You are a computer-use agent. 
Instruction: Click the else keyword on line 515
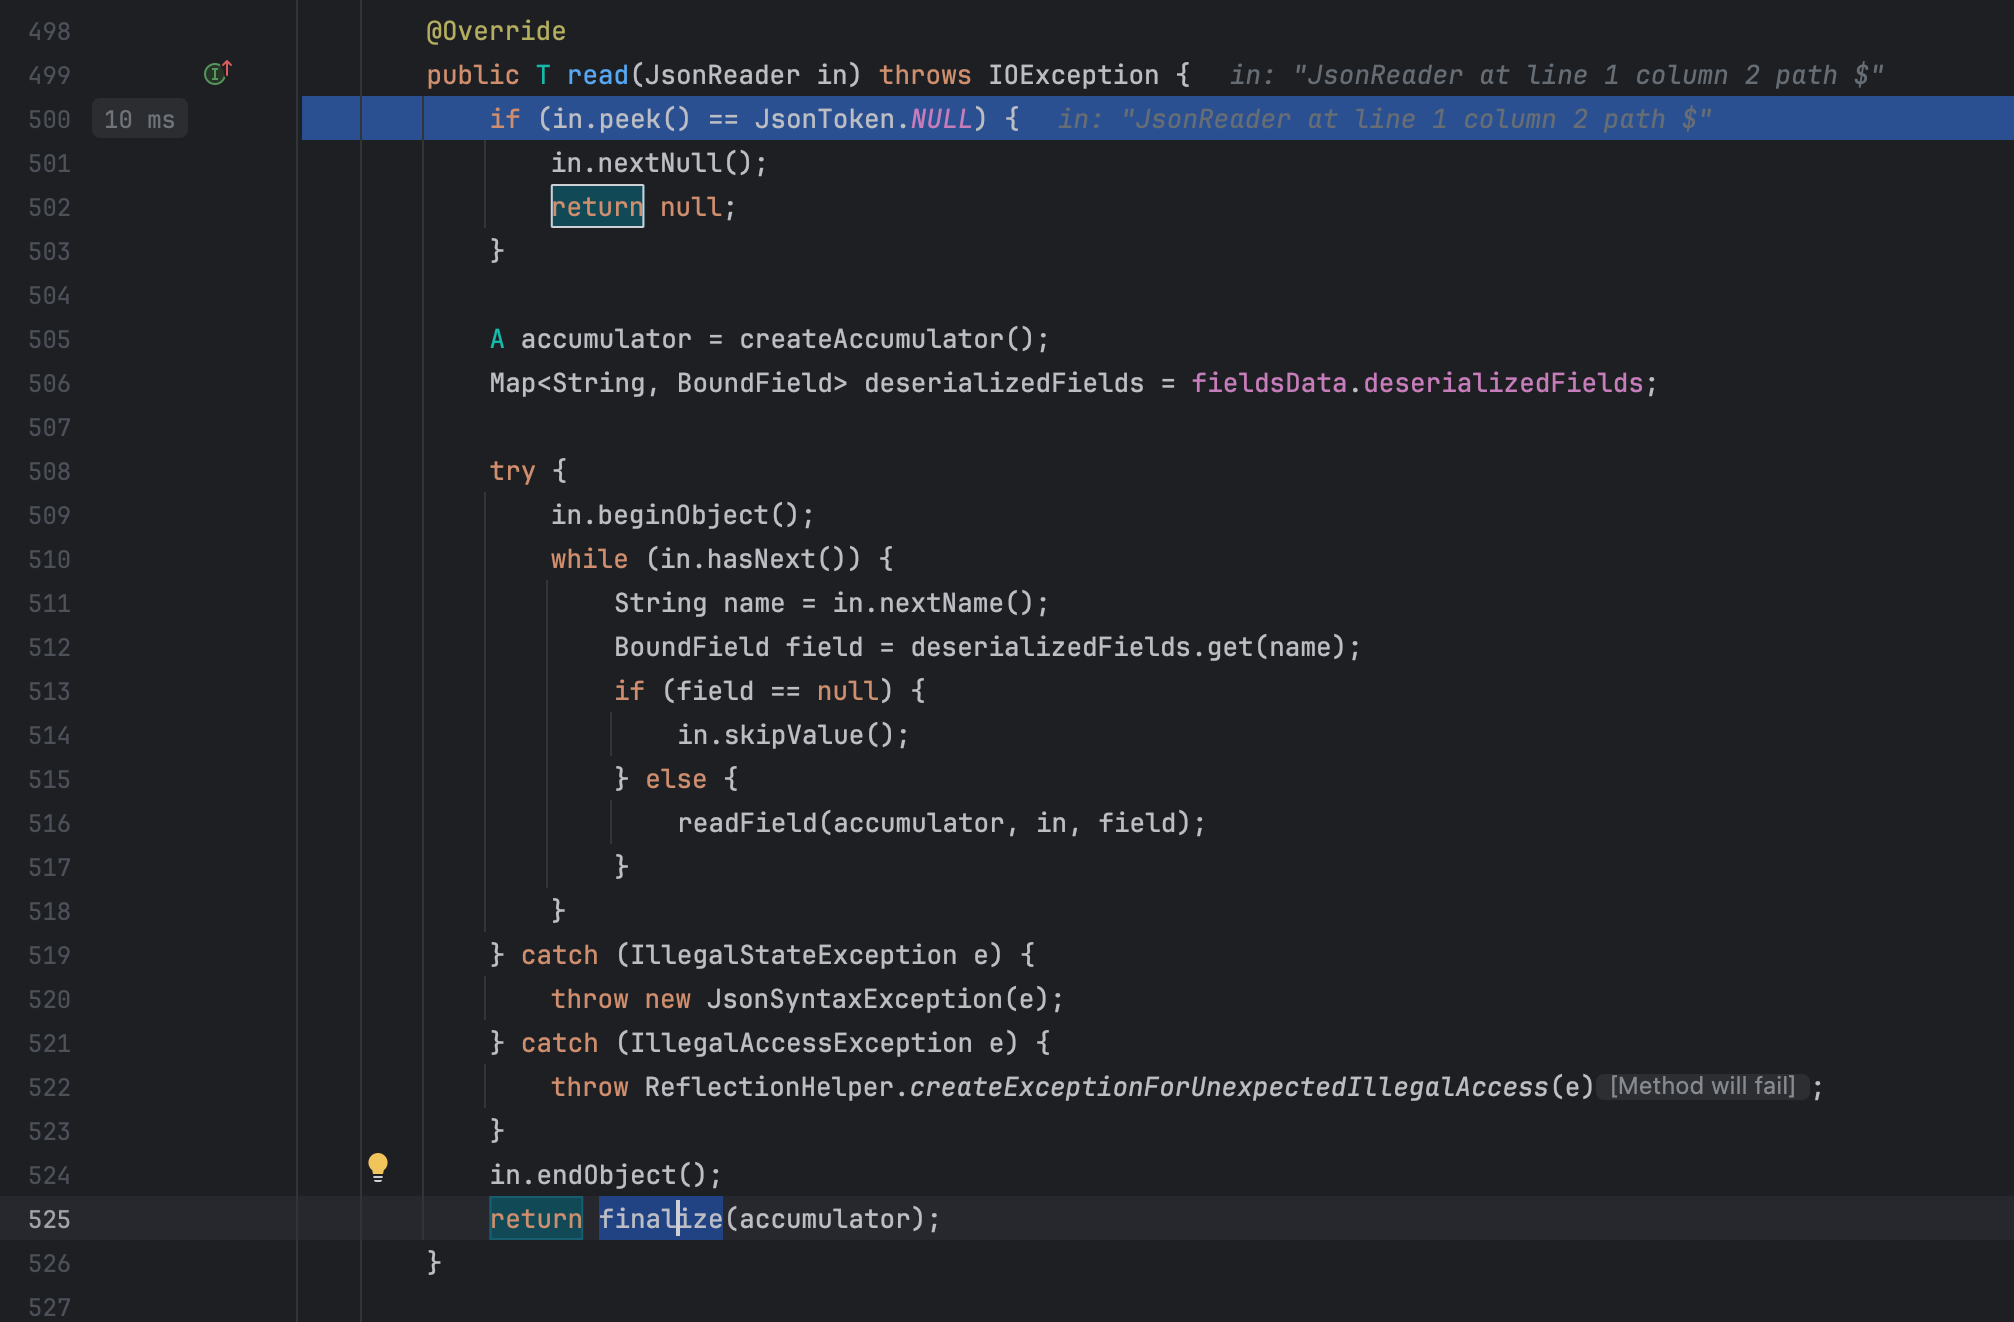pos(676,779)
